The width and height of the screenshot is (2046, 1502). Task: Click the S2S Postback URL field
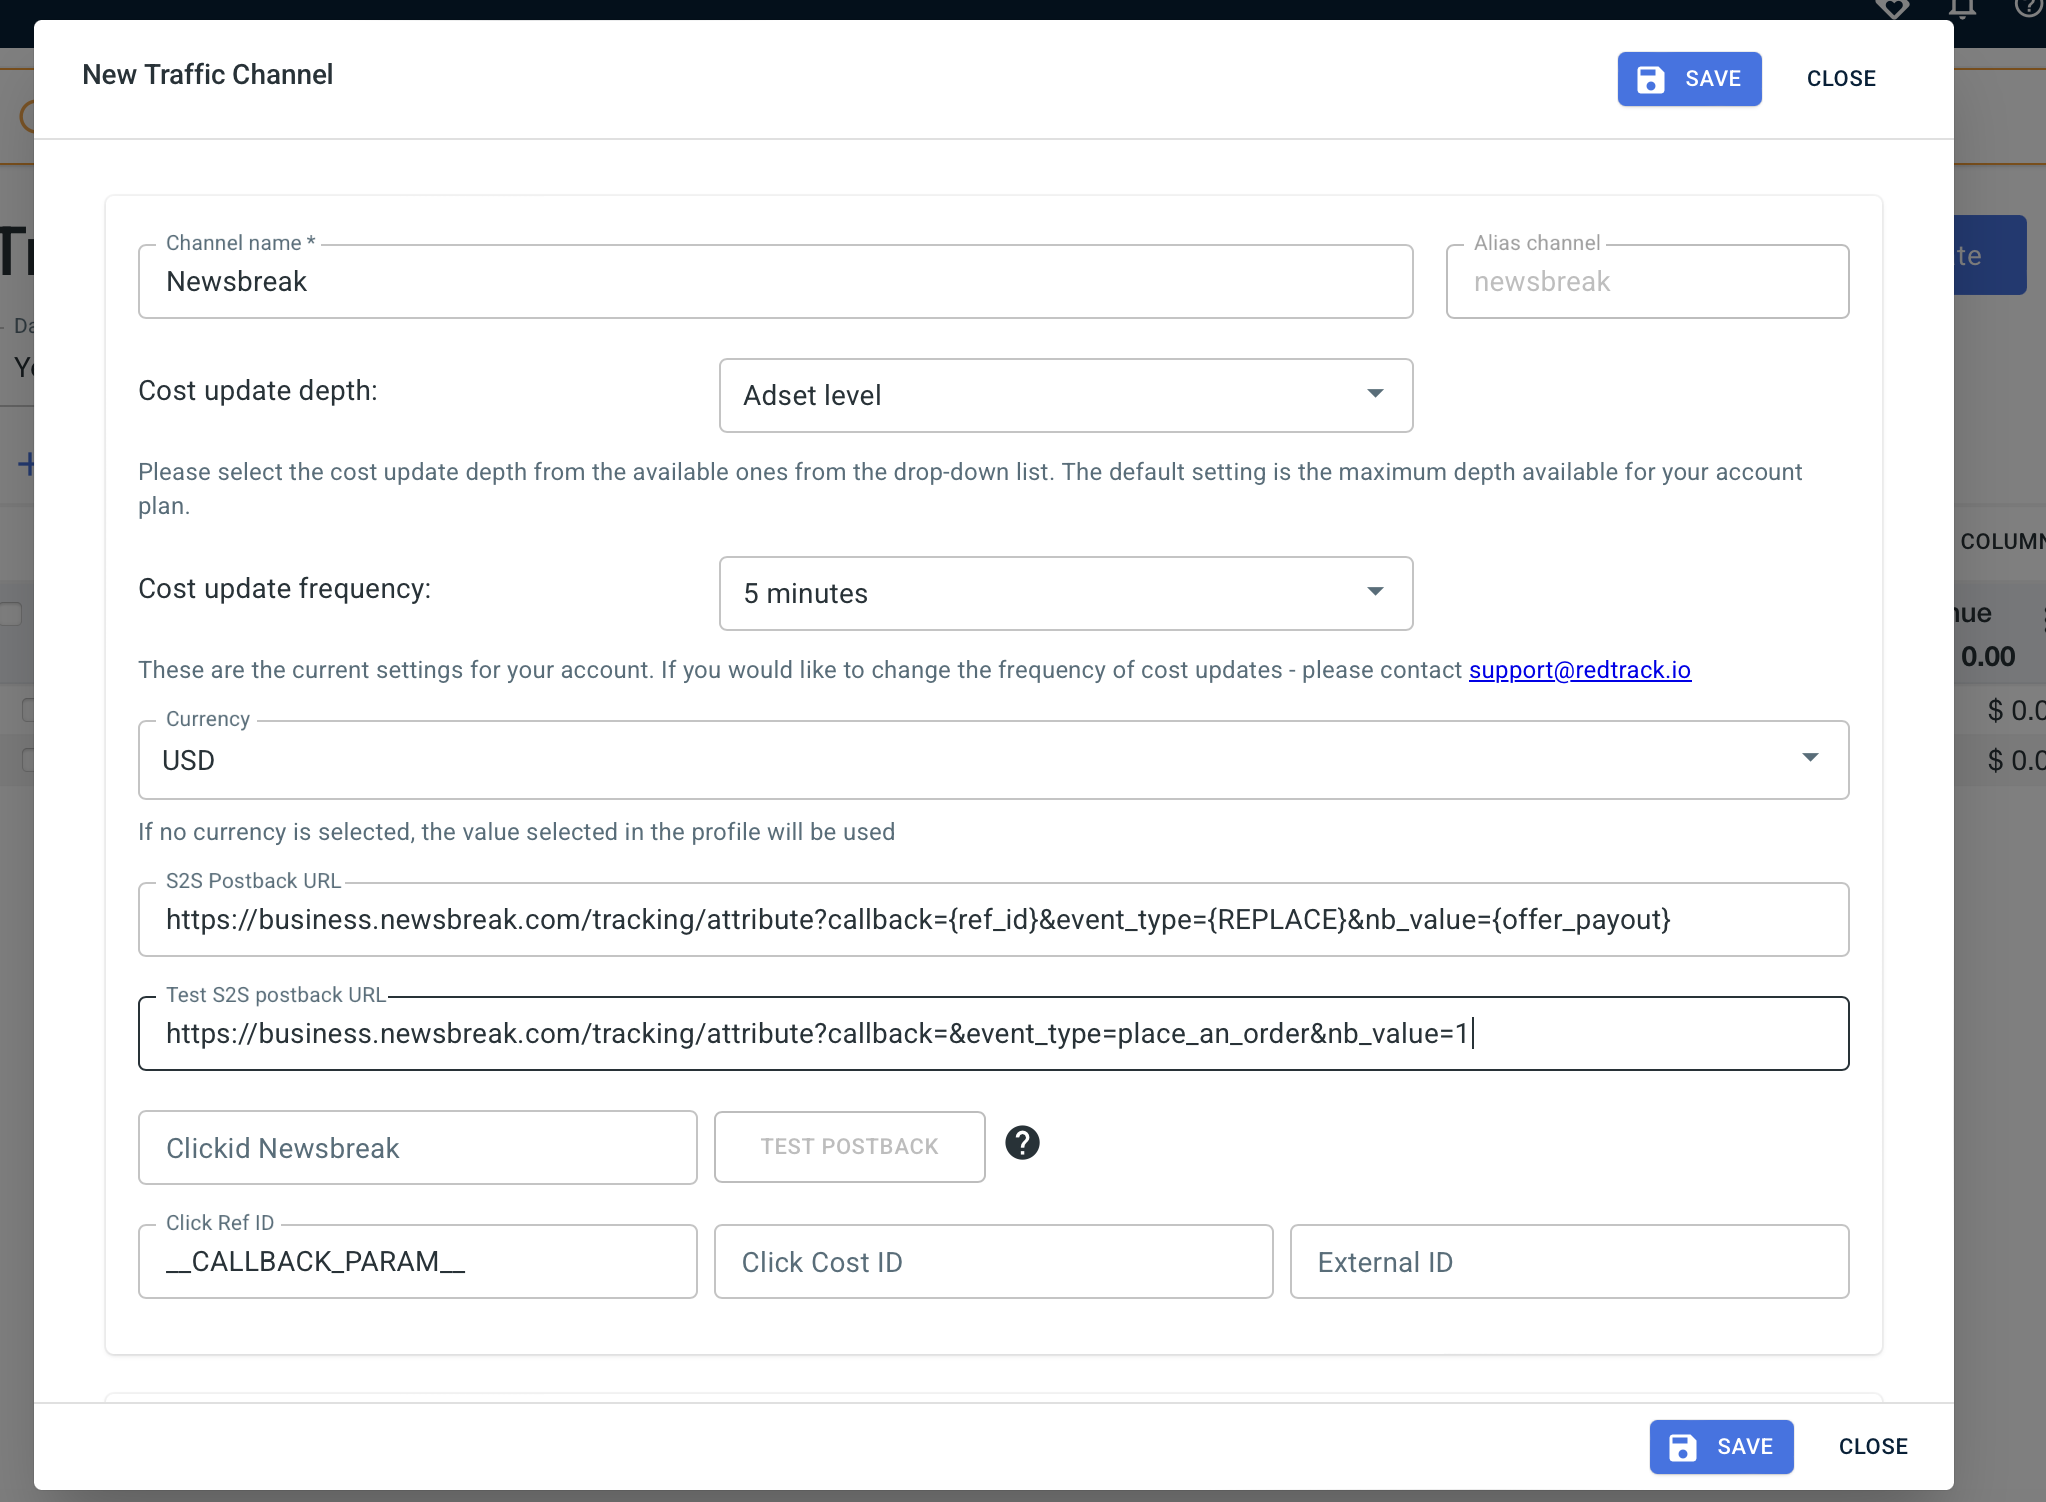993,920
